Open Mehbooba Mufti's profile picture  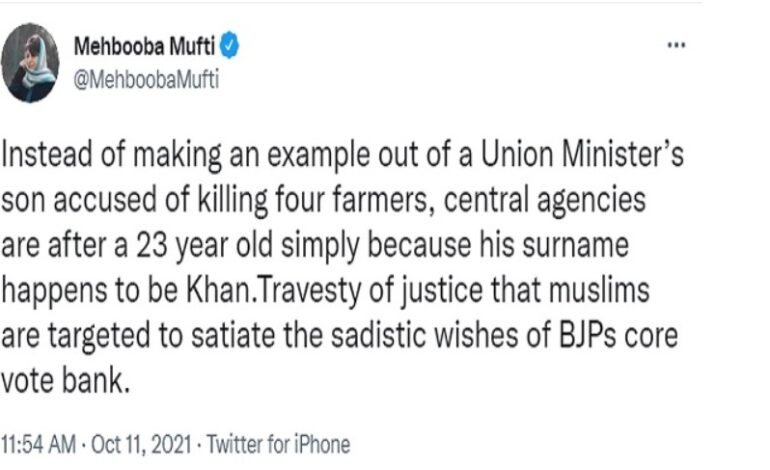[x=29, y=61]
